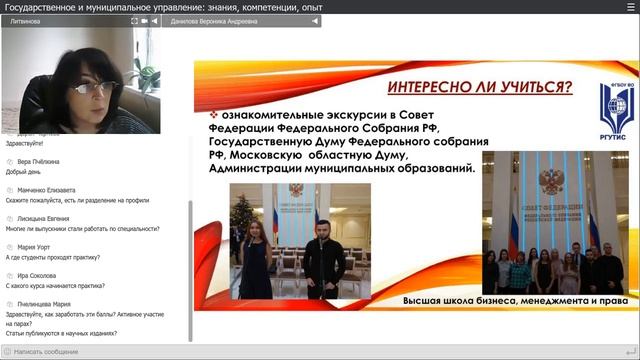
Task: Click the footer Высшая школа бизнеса, менеджмента и права
Action: (516, 301)
